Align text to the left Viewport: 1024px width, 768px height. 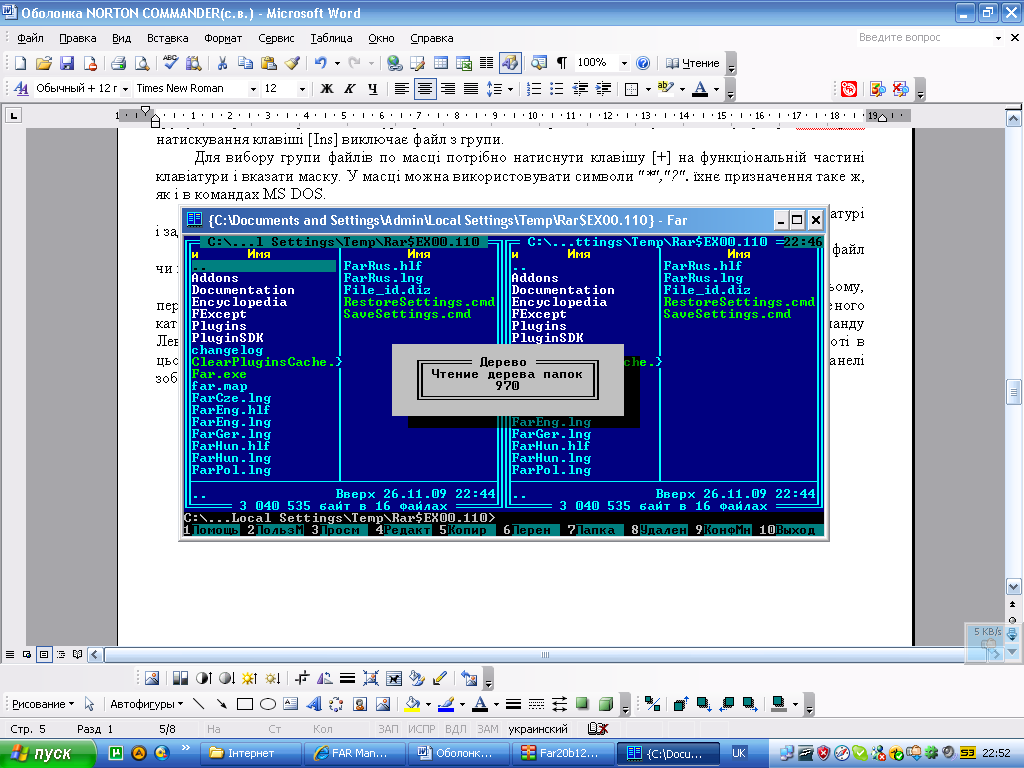[x=402, y=89]
